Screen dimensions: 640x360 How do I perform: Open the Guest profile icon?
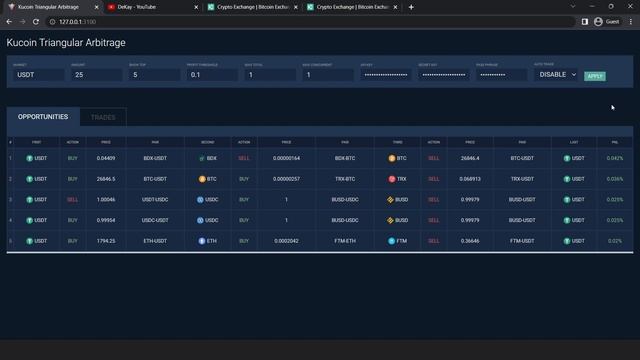(x=598, y=22)
